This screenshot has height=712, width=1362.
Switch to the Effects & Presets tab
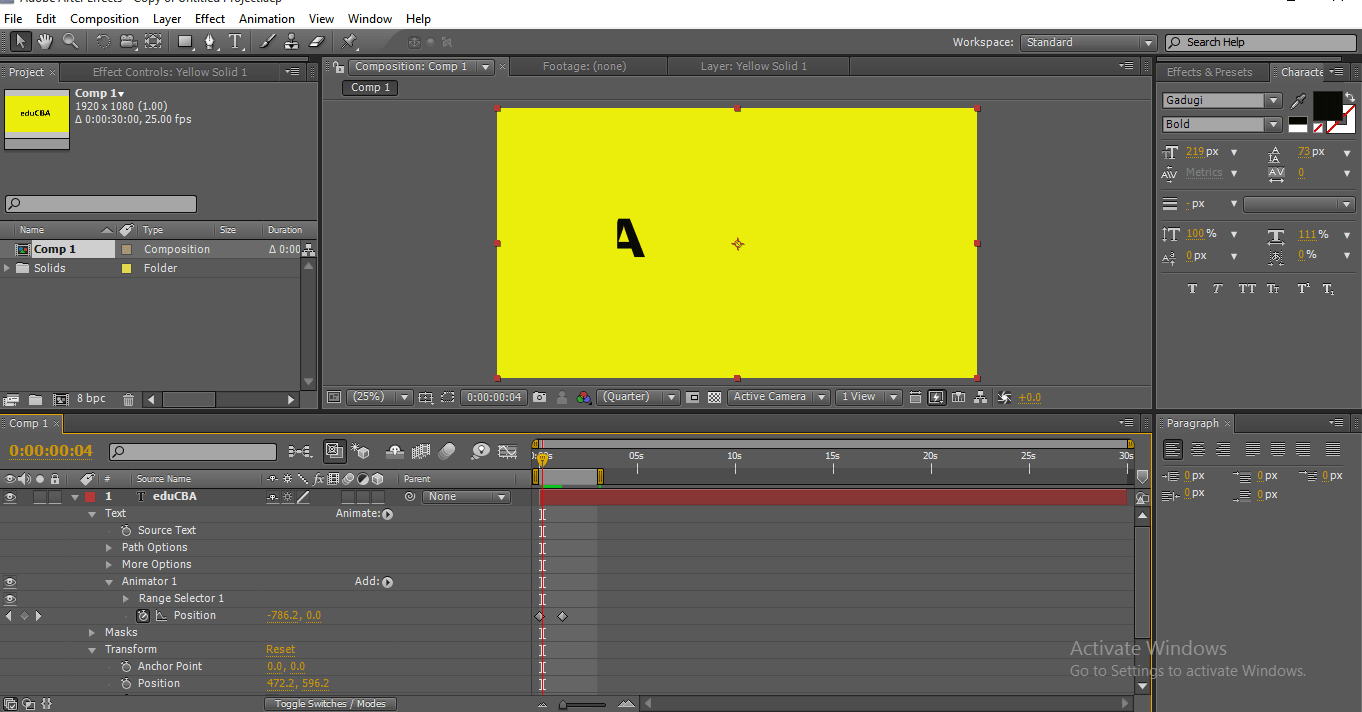click(x=1209, y=72)
